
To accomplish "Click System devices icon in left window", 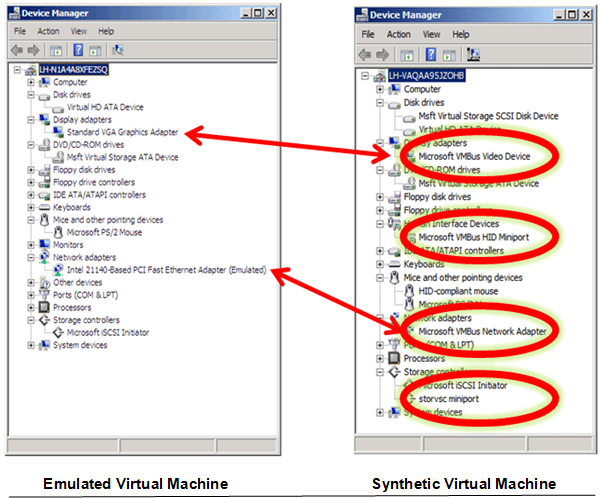I will pos(44,345).
